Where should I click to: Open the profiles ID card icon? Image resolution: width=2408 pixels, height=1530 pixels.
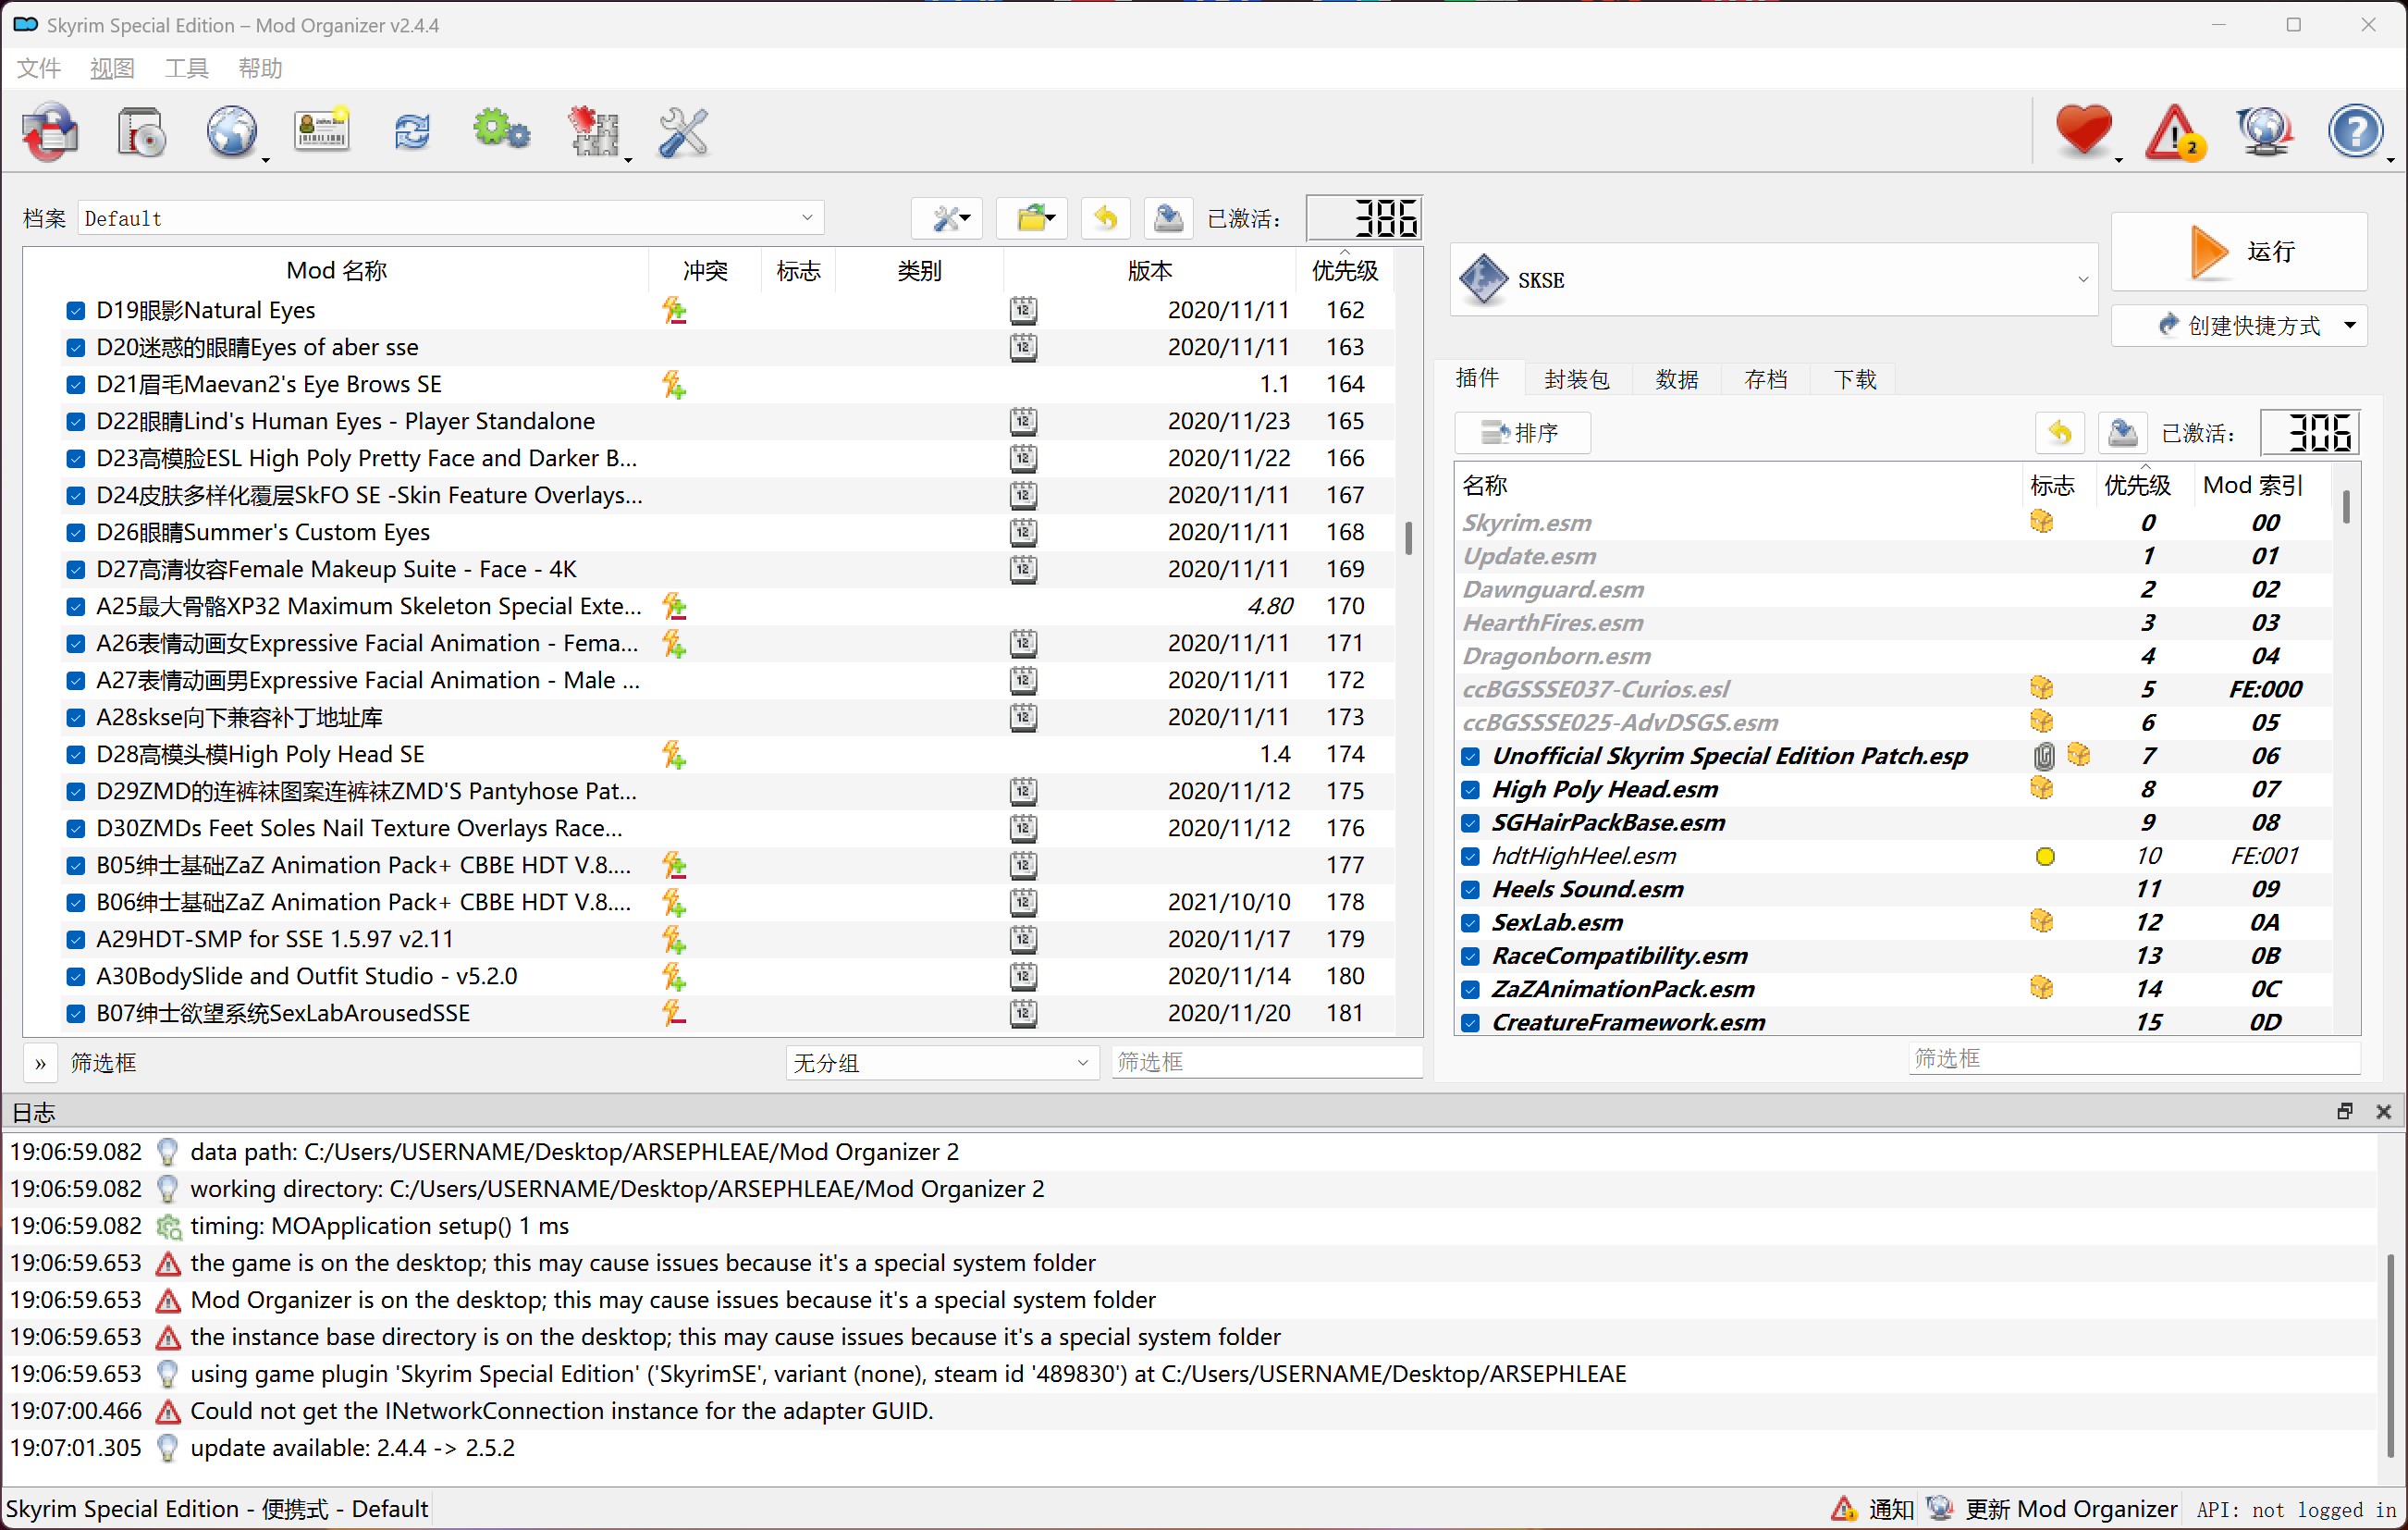(322, 131)
